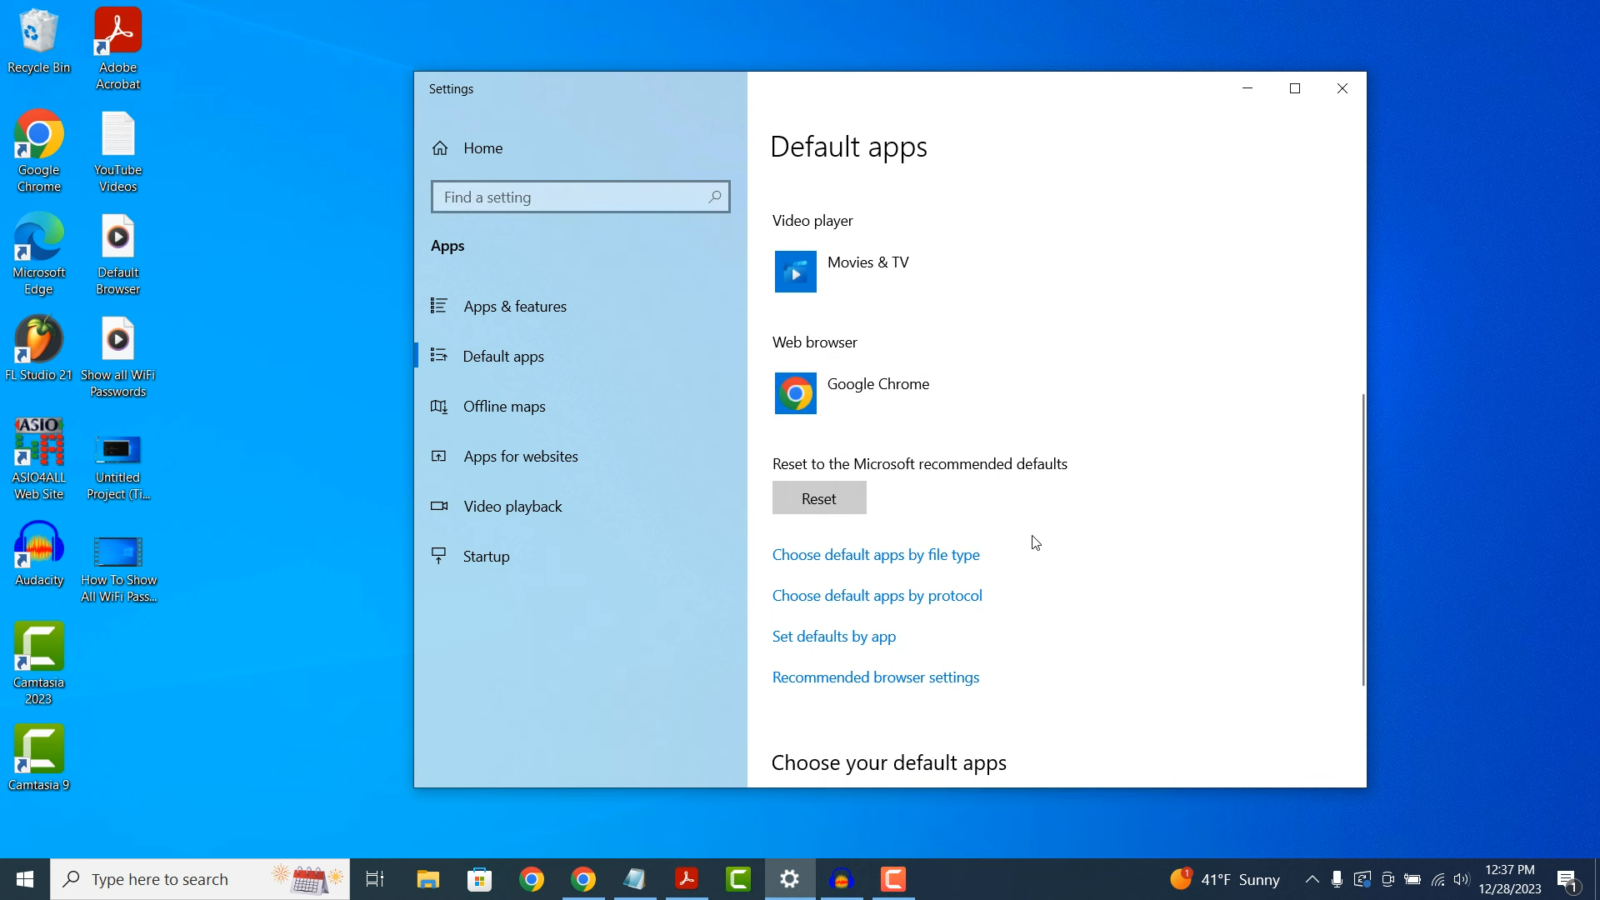Image resolution: width=1600 pixels, height=900 pixels.
Task: Open Adobe Acrobat from the desktop
Action: [x=117, y=30]
